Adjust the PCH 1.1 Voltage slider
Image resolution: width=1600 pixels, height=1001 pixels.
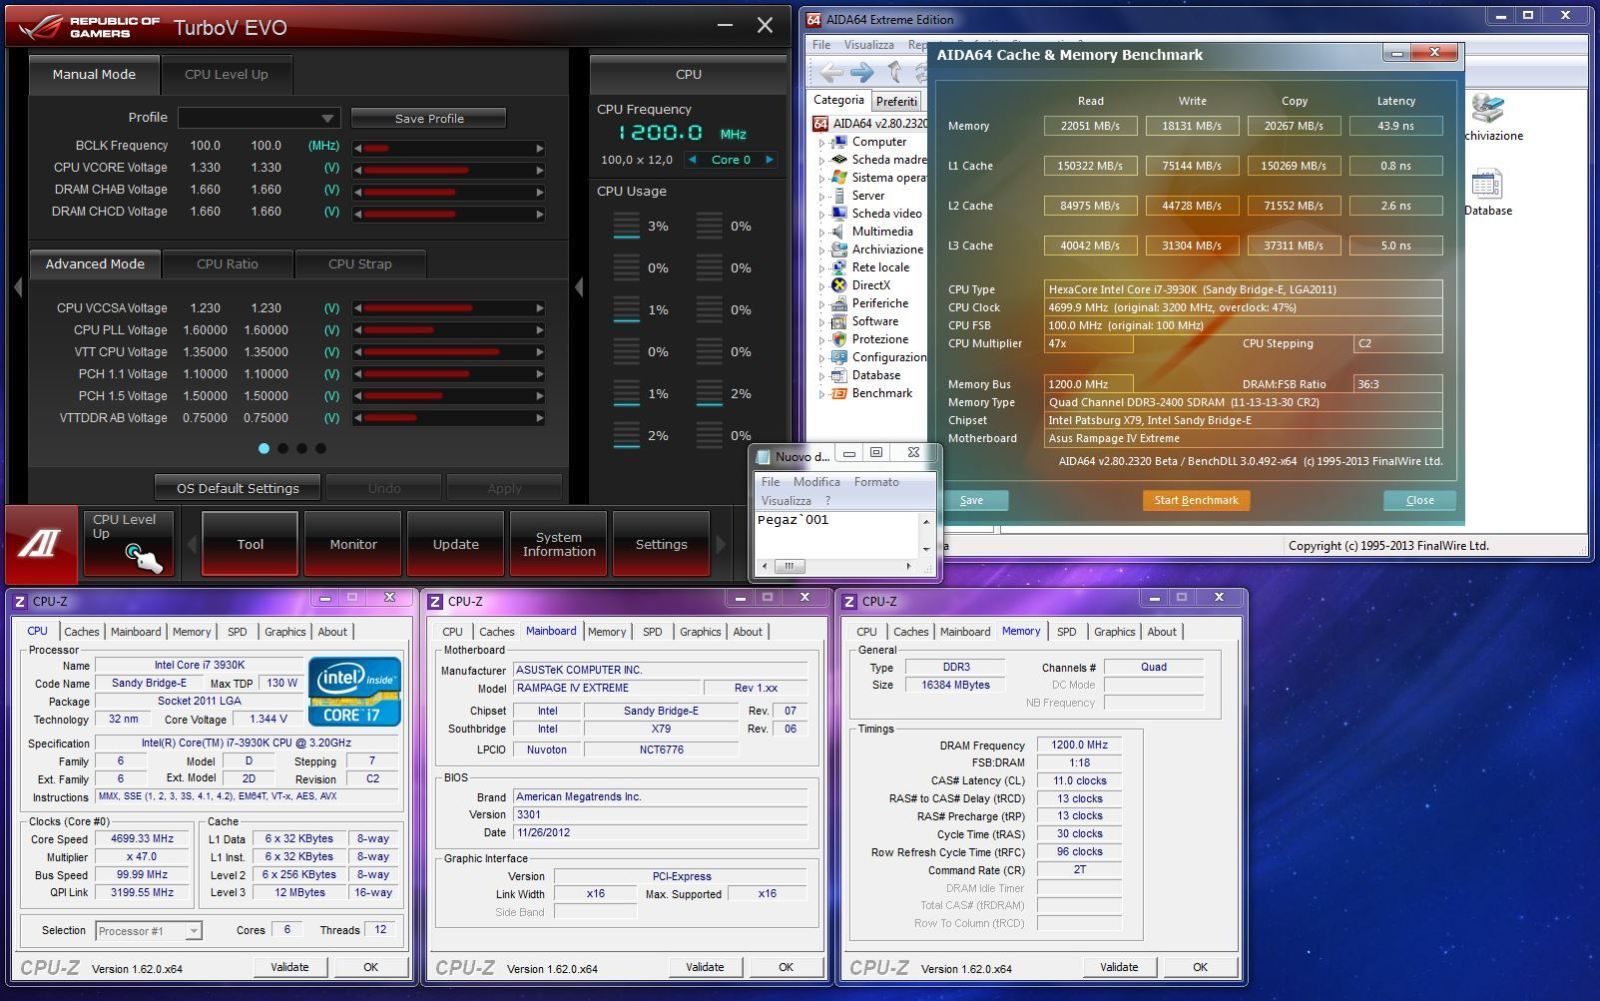pyautogui.click(x=449, y=375)
